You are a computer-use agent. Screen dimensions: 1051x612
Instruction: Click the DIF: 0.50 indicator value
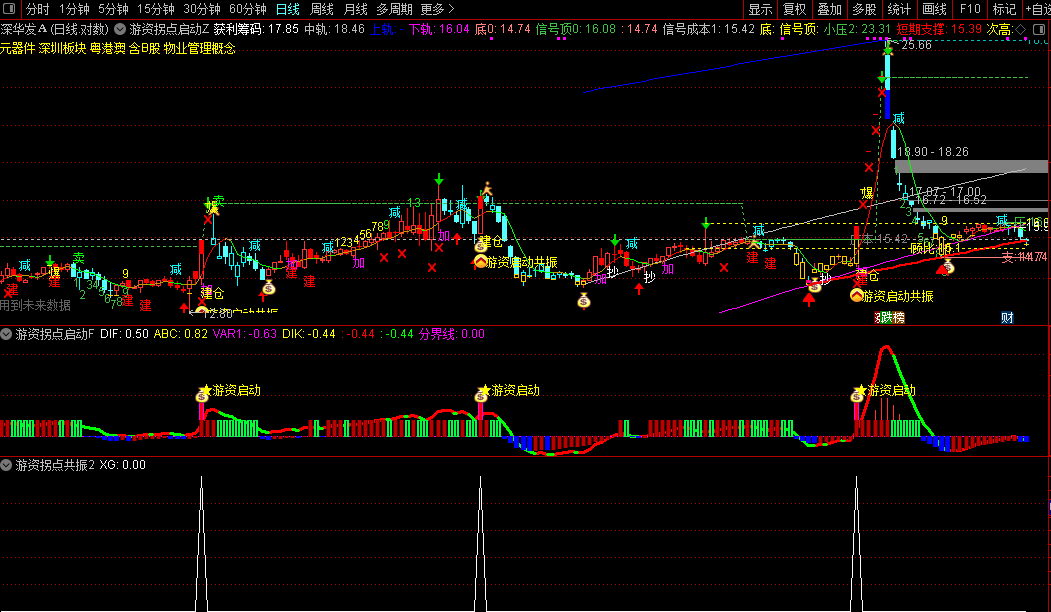[x=124, y=334]
